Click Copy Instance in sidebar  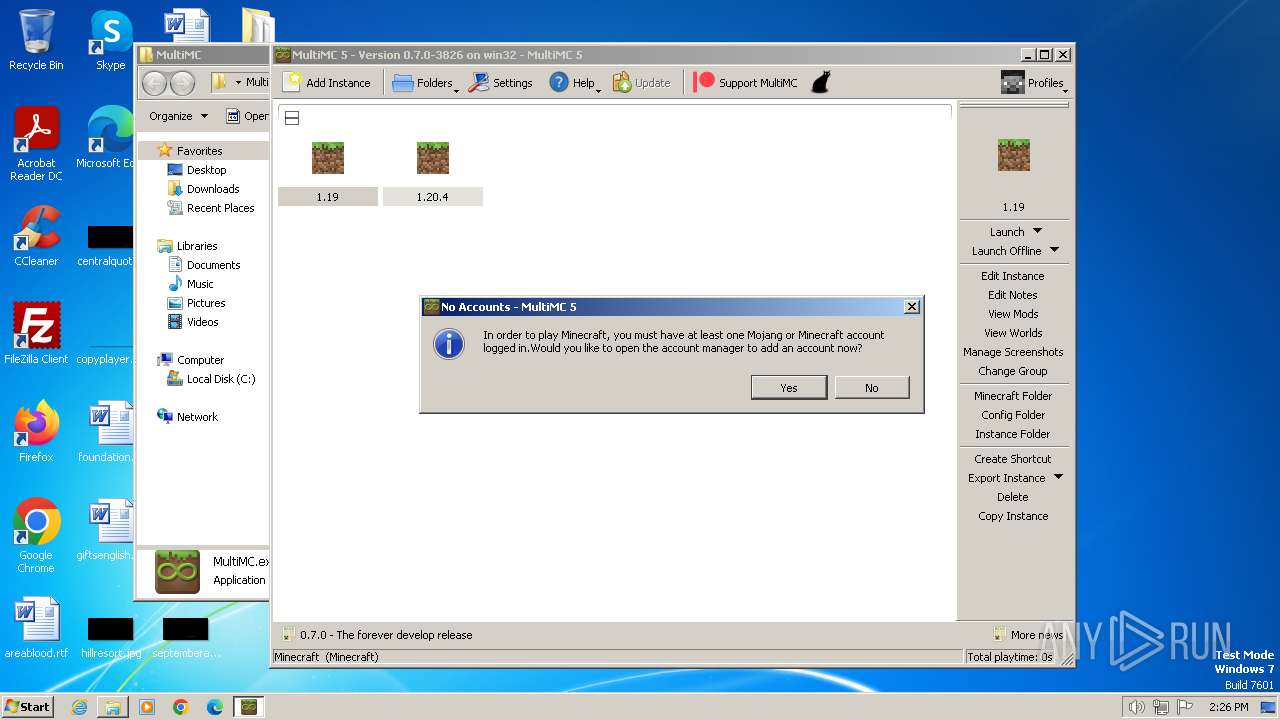tap(1012, 516)
